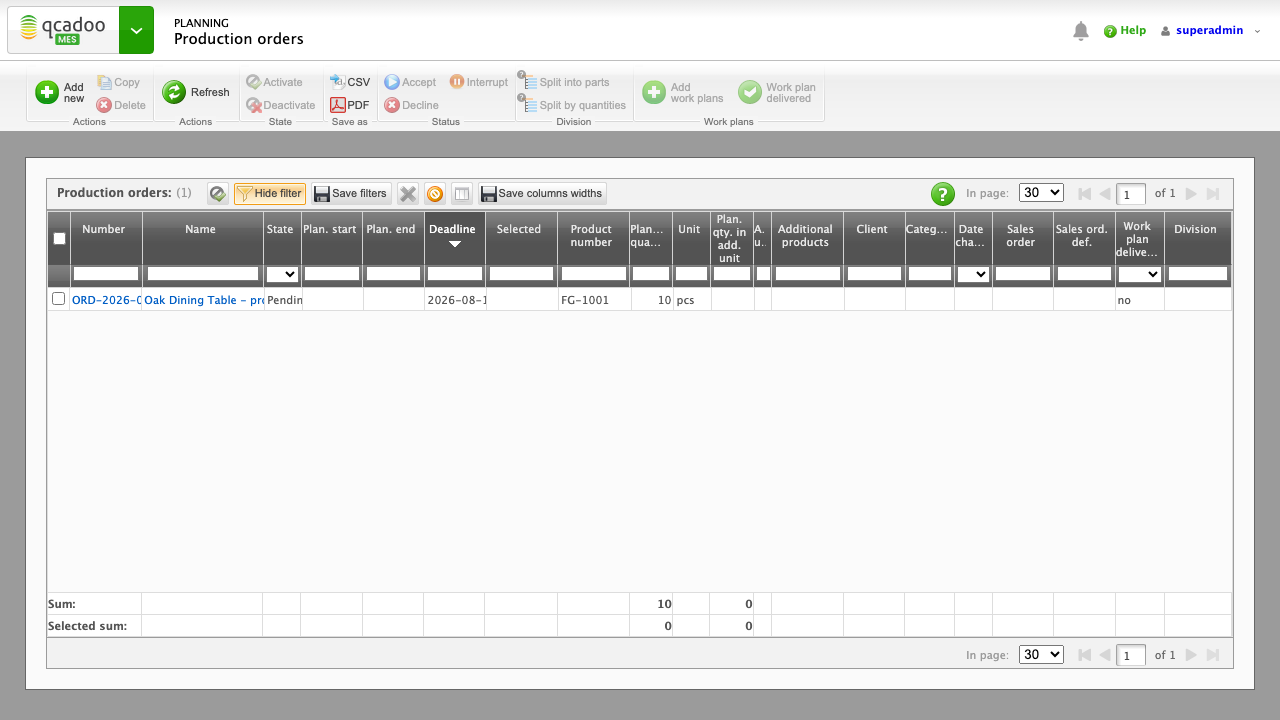Click the 2026-08-1 deadline cell
1280x720 pixels.
tap(455, 300)
